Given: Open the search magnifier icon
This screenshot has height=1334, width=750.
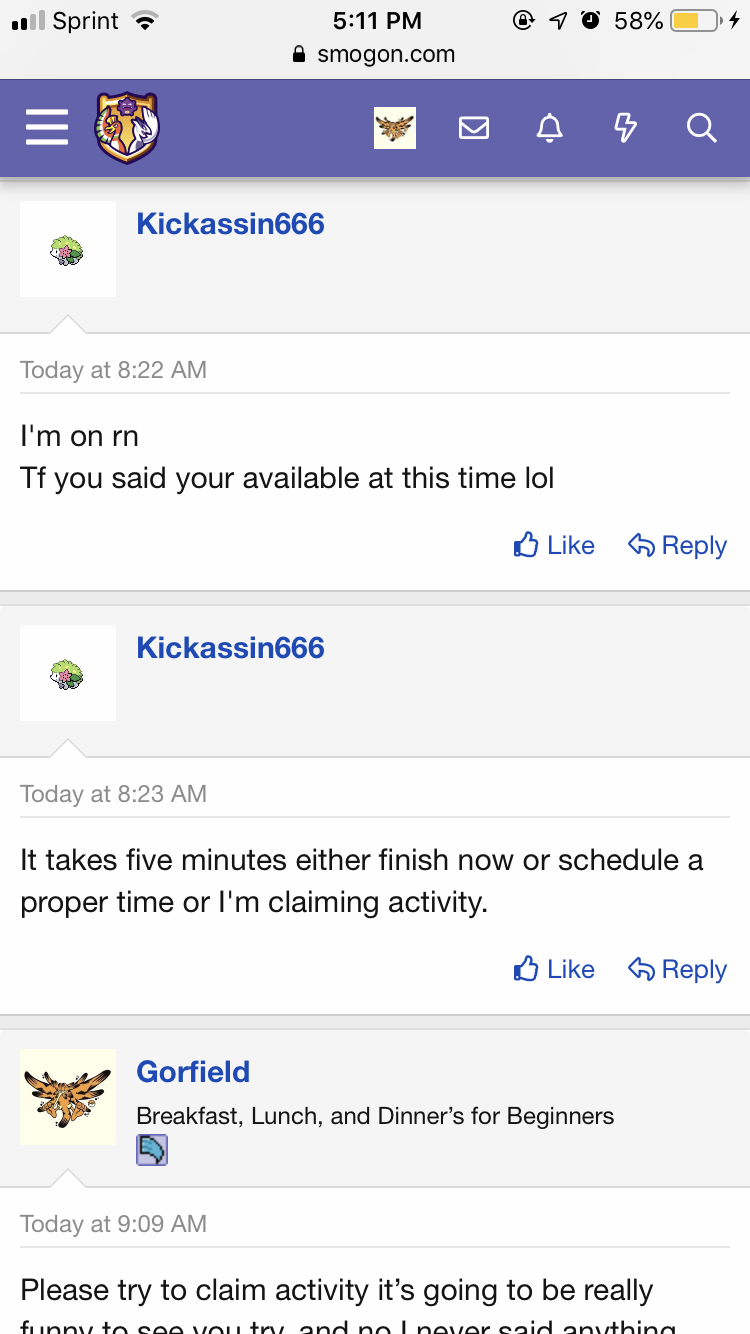Looking at the screenshot, I should click(x=701, y=128).
